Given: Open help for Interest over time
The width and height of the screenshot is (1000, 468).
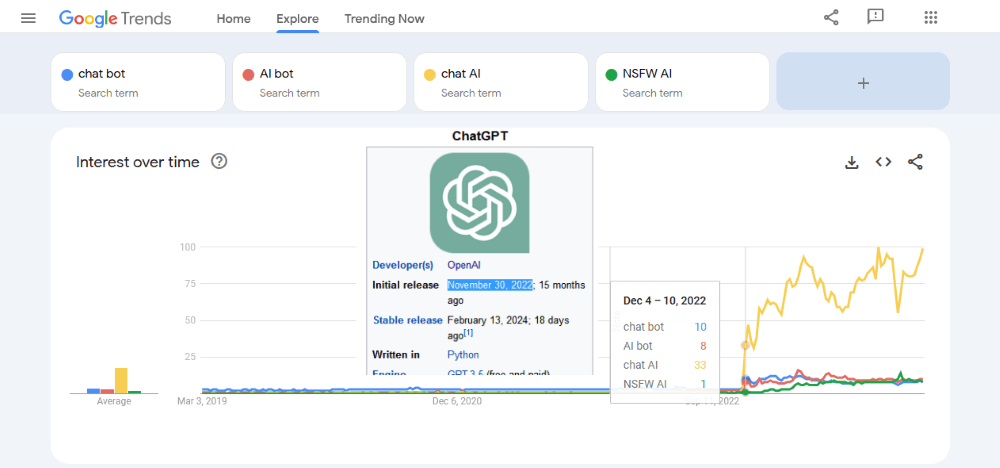Looking at the screenshot, I should (219, 162).
